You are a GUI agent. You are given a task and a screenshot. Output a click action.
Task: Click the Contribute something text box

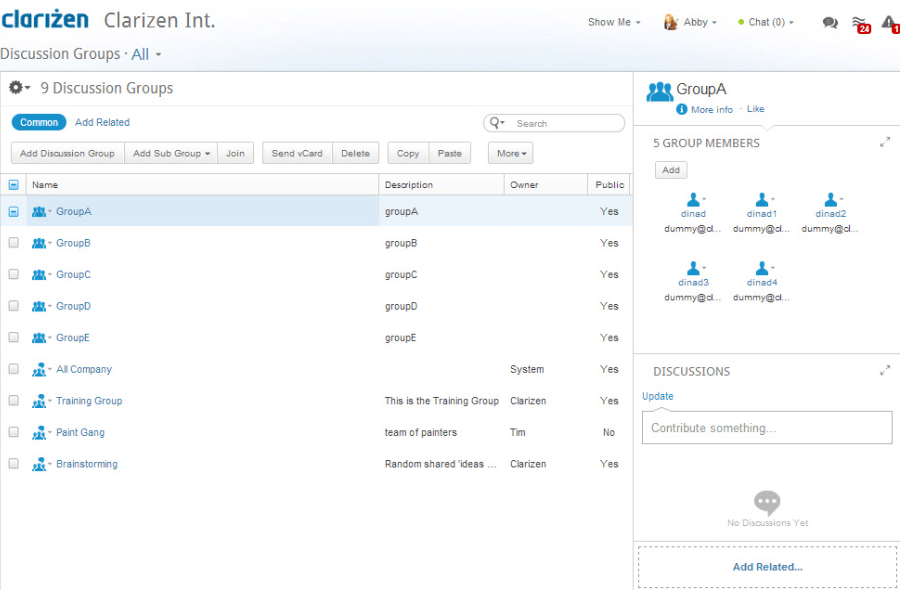(x=766, y=428)
